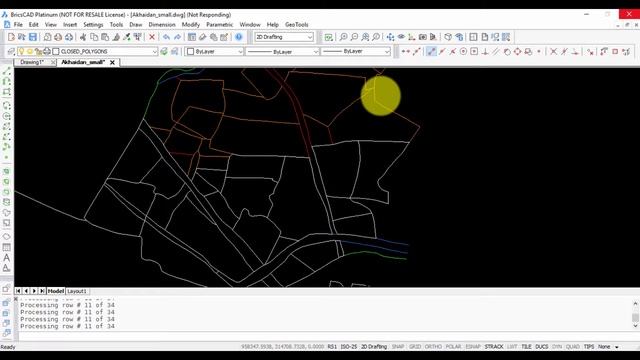The image size is (640, 360).
Task: Close the Akhaidan_small document tab
Action: [112, 62]
